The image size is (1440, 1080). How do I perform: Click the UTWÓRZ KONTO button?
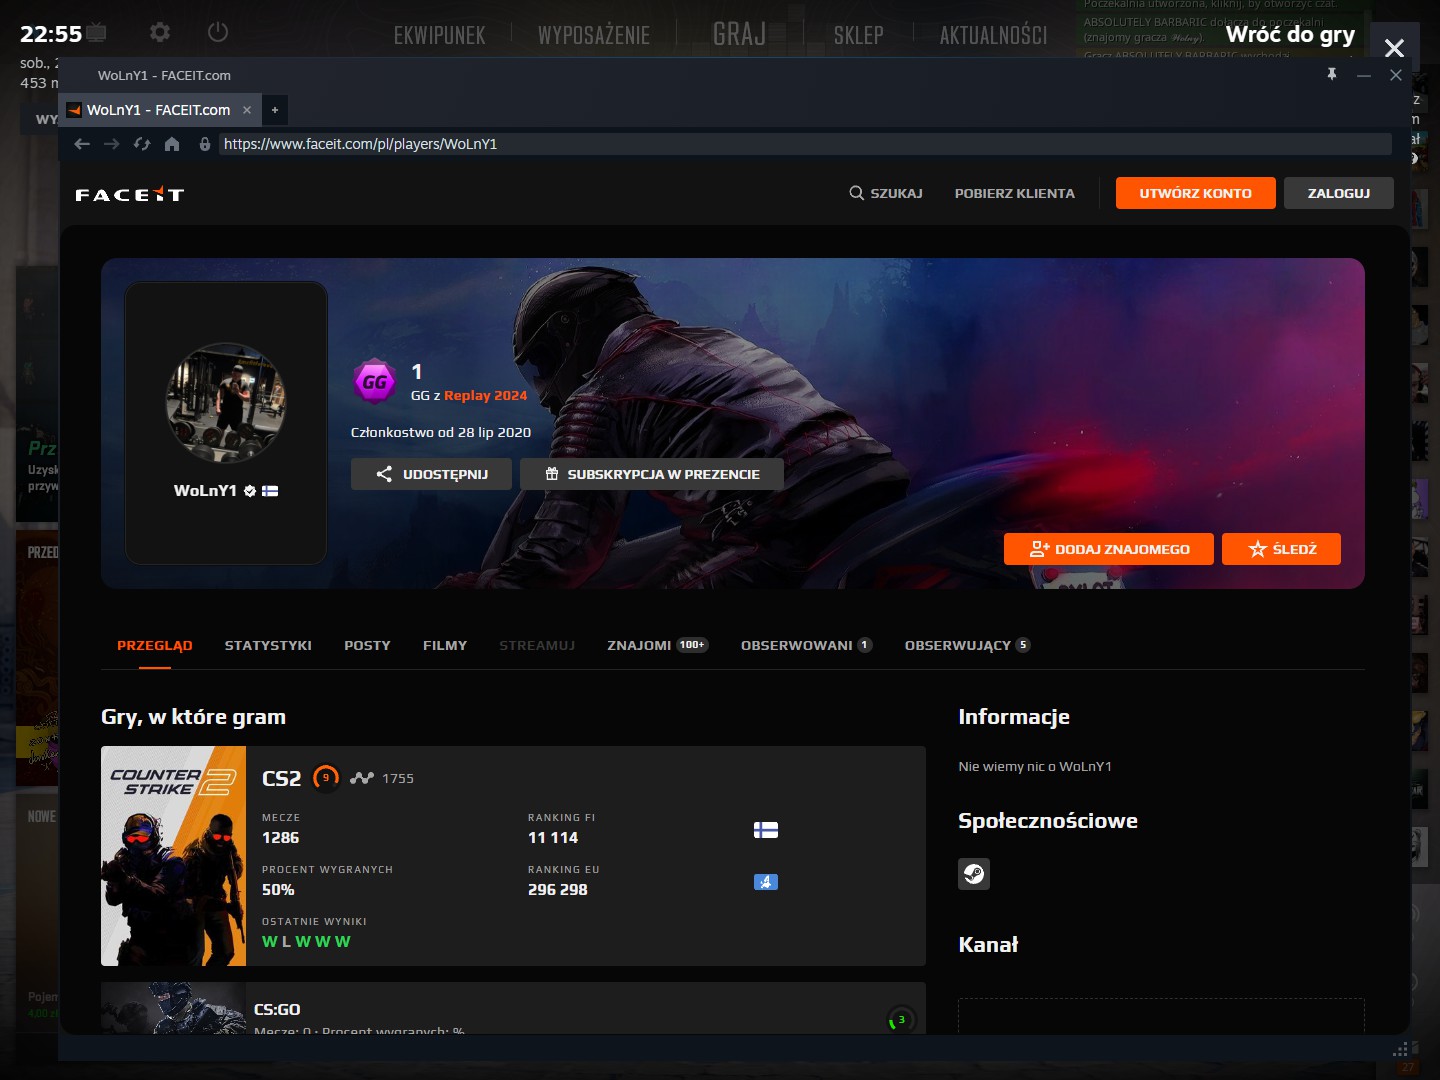(x=1196, y=193)
